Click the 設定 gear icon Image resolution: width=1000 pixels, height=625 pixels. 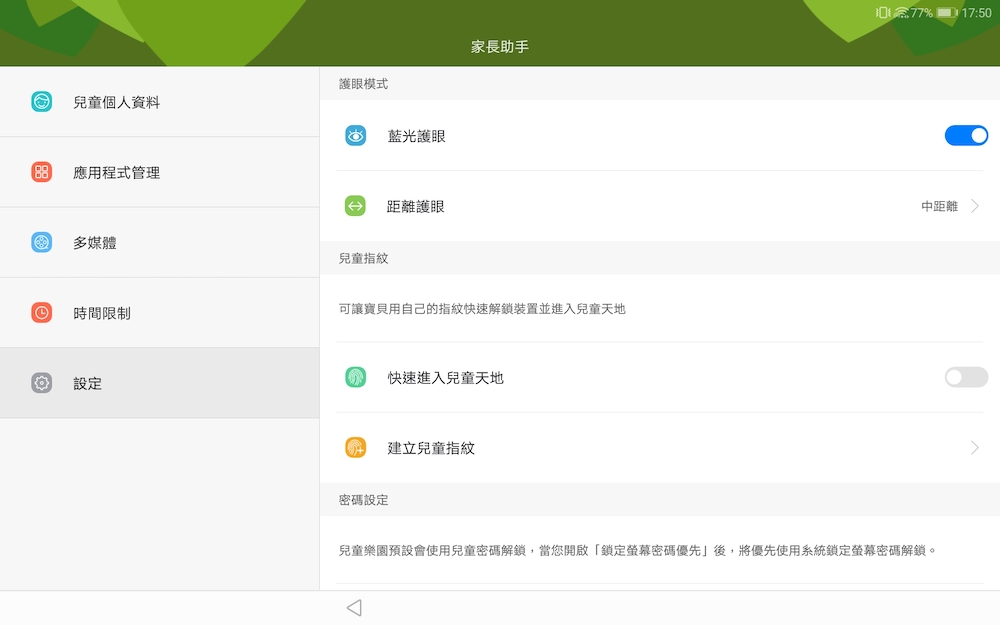41,383
